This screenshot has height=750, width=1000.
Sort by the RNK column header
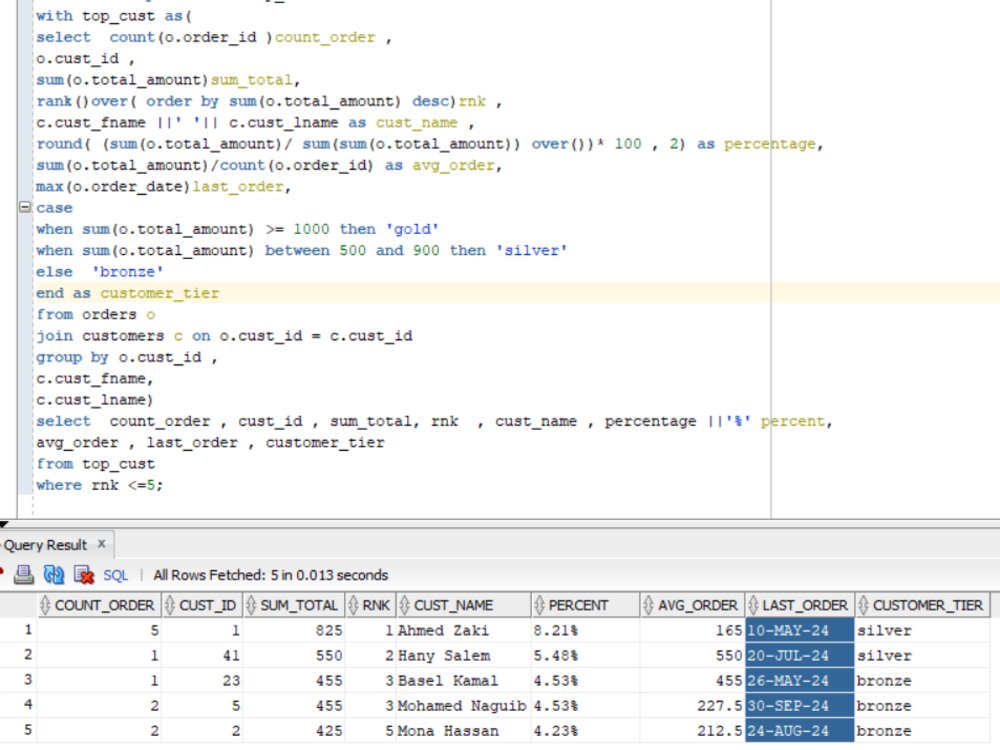click(x=370, y=605)
